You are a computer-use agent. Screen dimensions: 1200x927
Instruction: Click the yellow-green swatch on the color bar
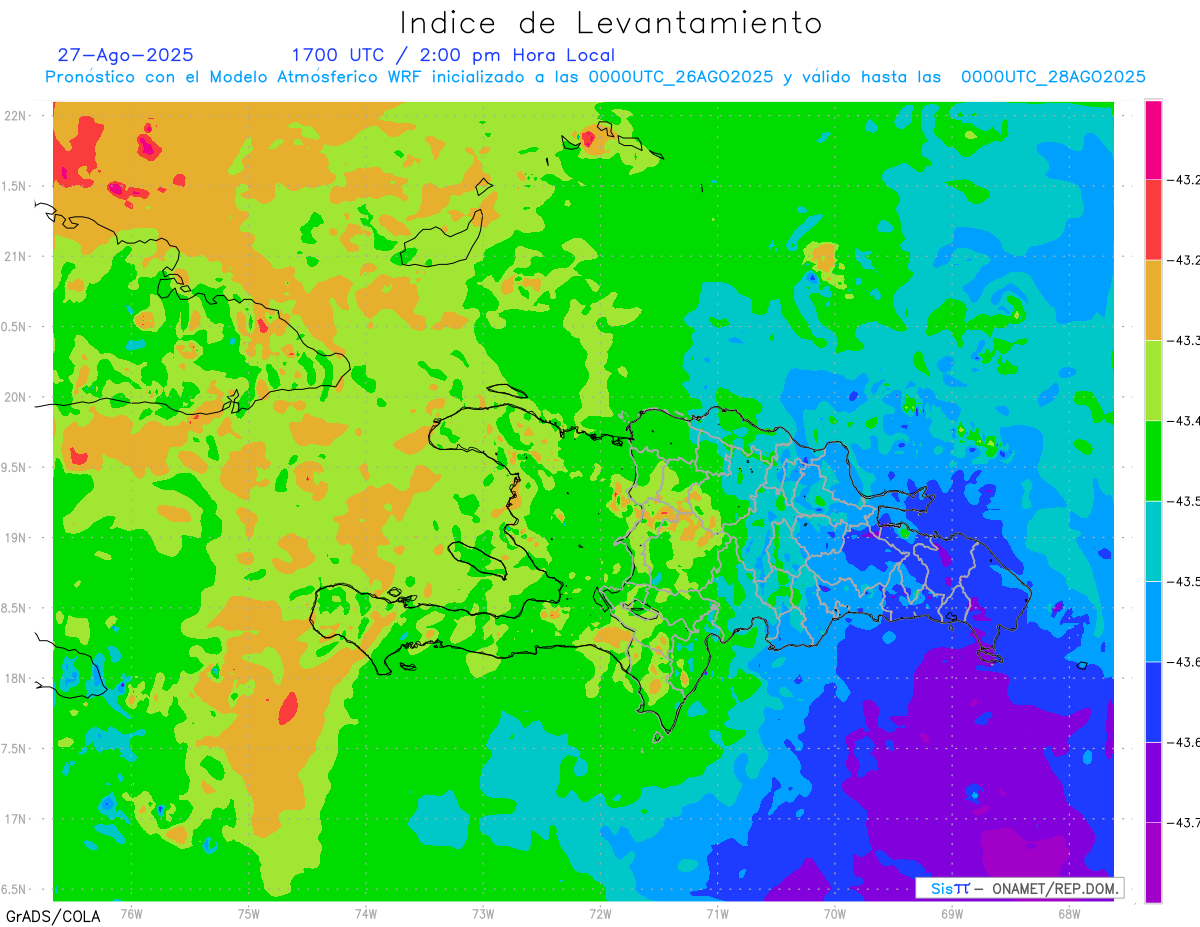coord(1153,380)
